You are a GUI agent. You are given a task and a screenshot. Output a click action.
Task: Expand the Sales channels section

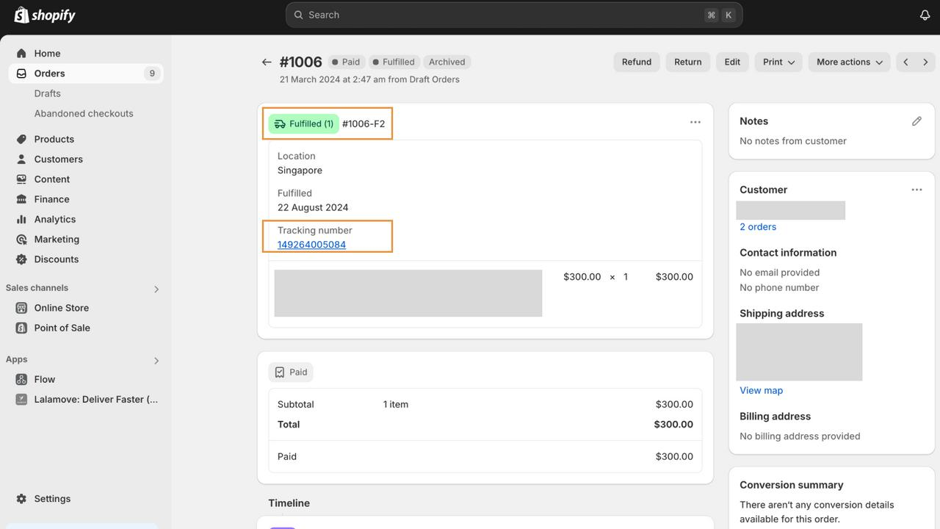click(156, 289)
